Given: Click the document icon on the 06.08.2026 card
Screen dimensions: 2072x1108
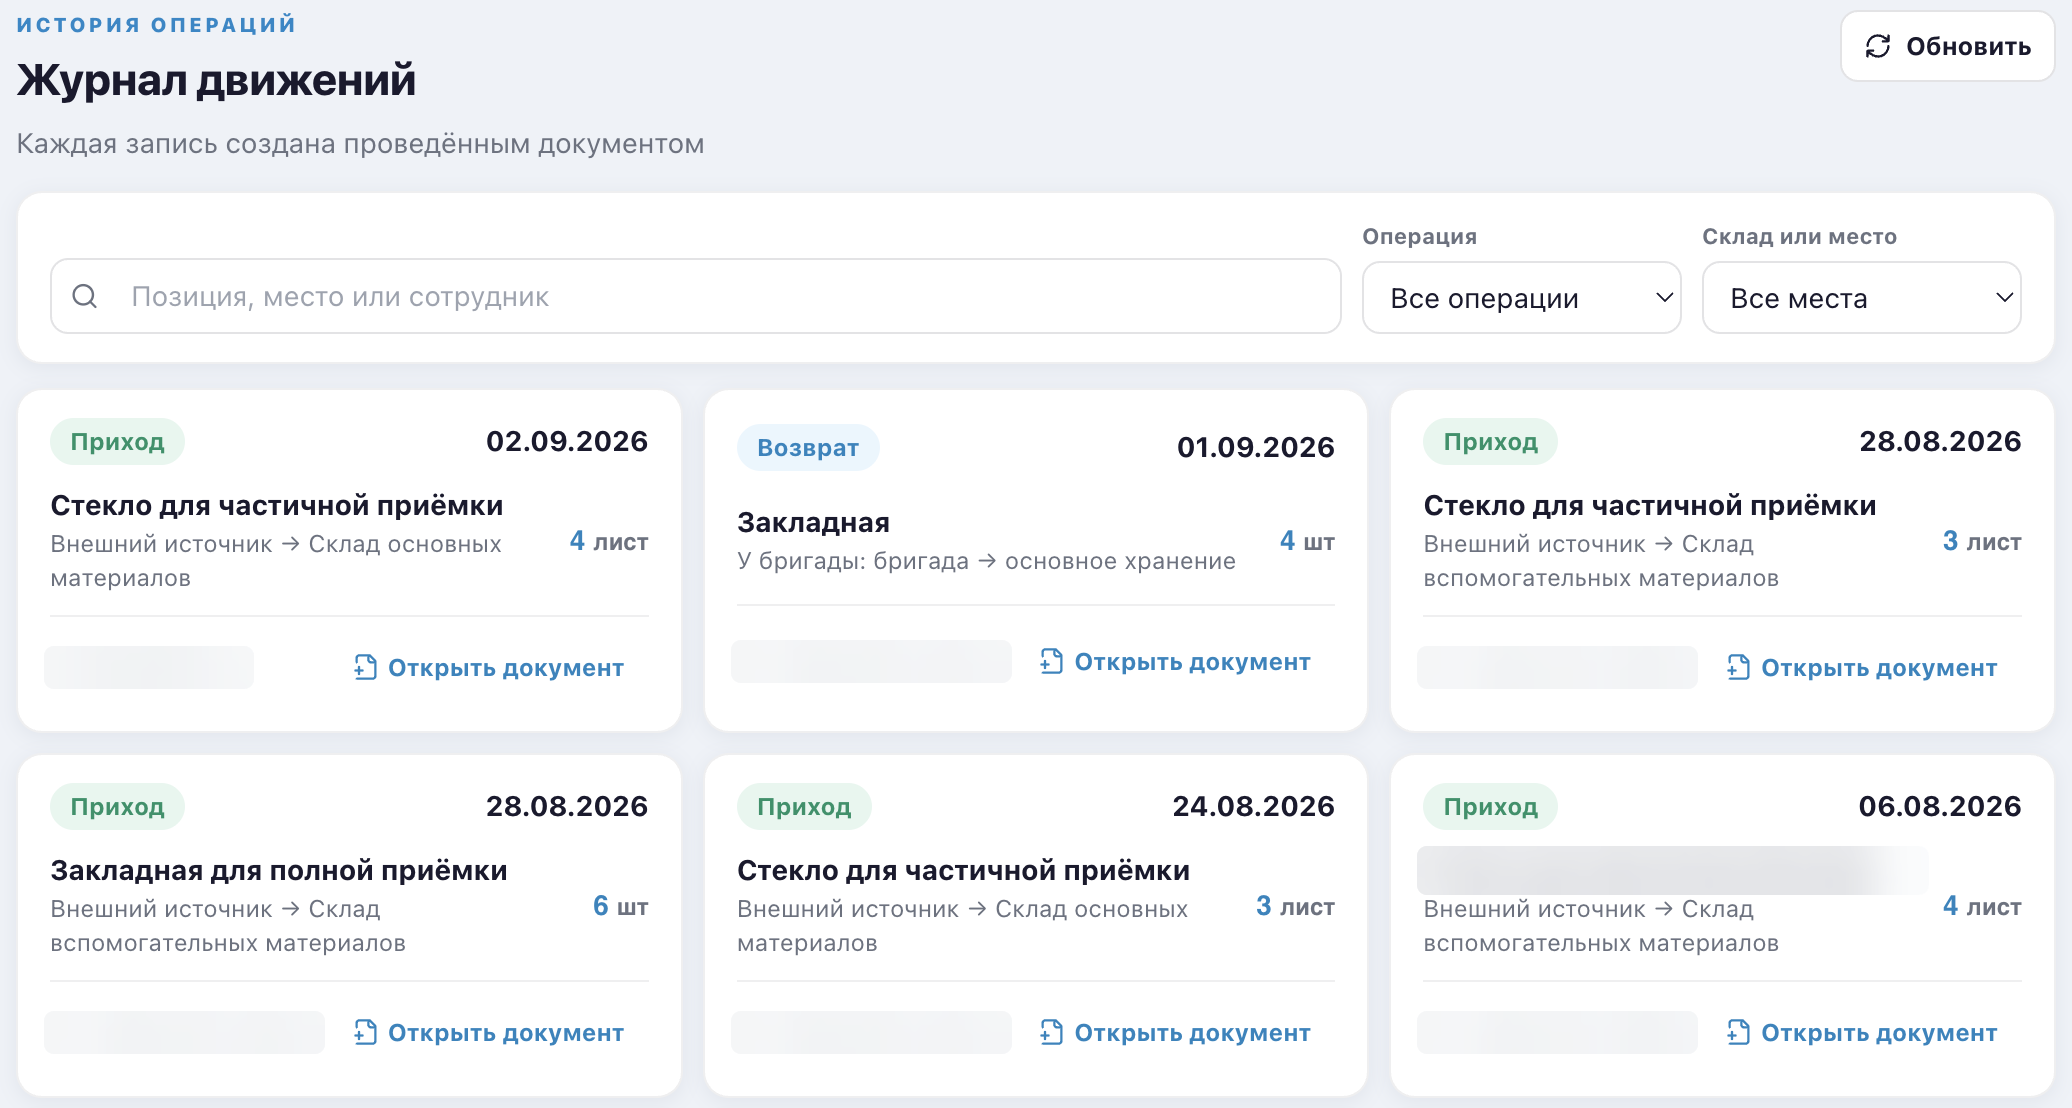Looking at the screenshot, I should [x=1738, y=1032].
